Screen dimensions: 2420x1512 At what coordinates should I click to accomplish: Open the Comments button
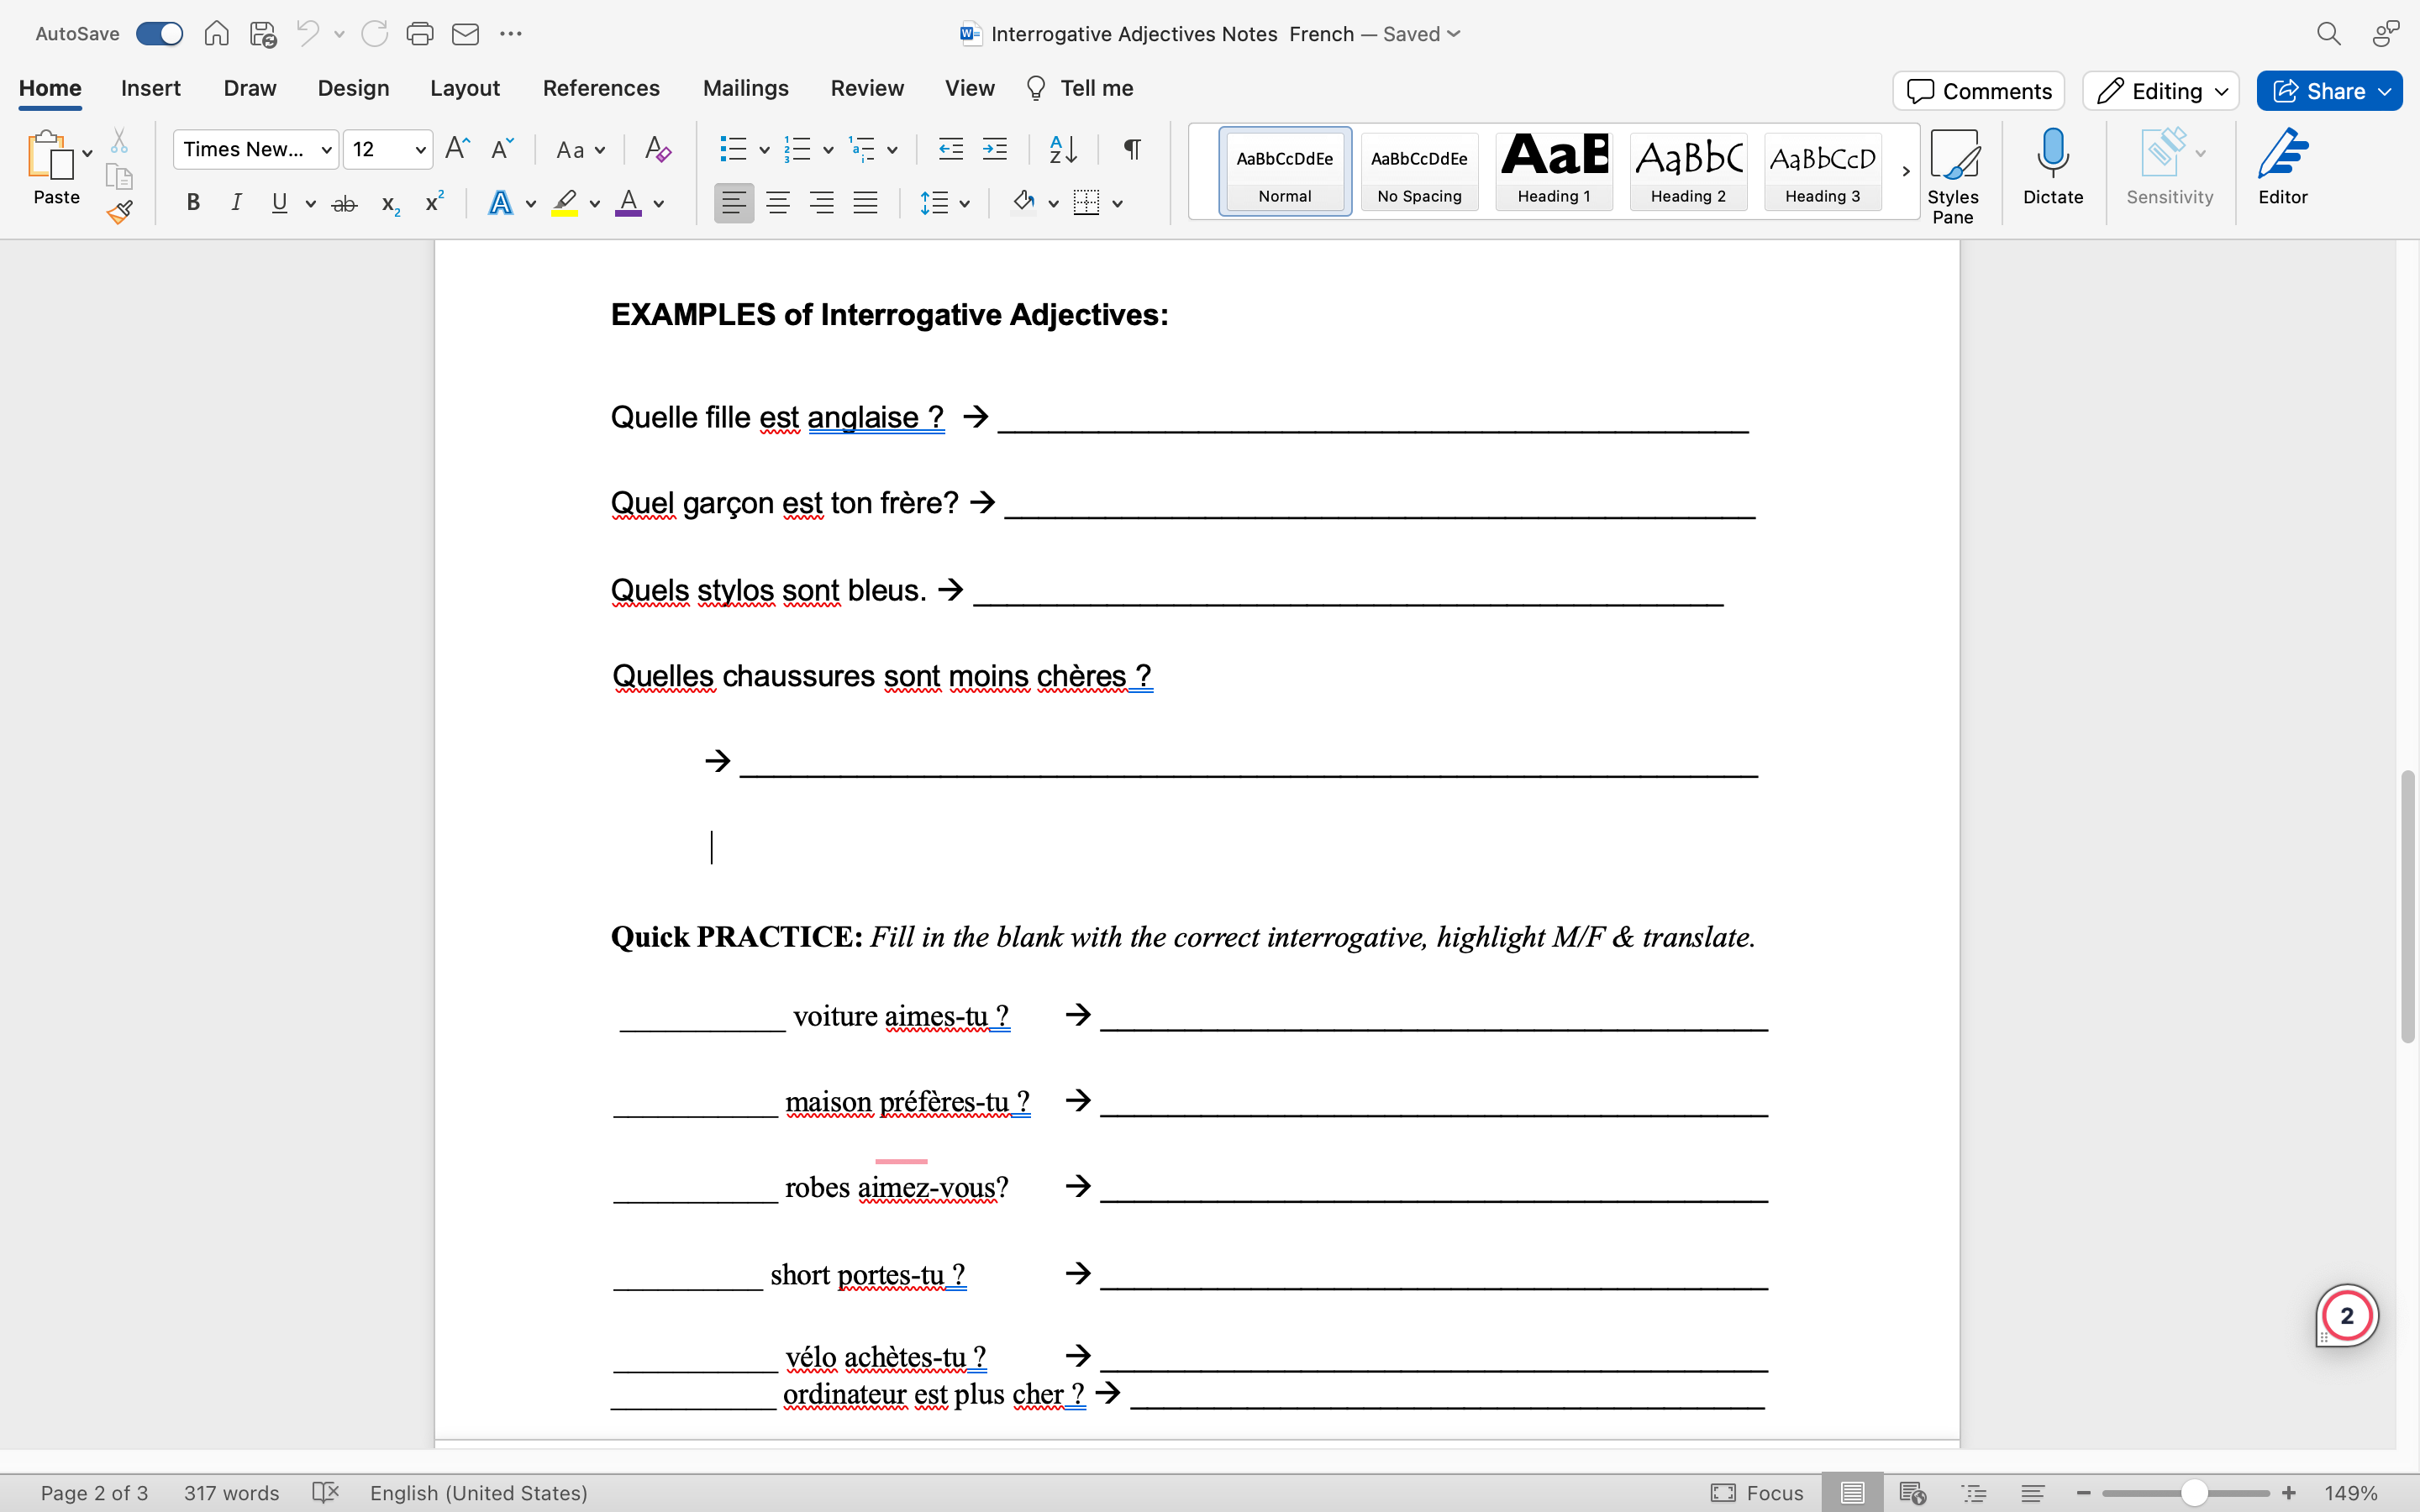(1978, 91)
